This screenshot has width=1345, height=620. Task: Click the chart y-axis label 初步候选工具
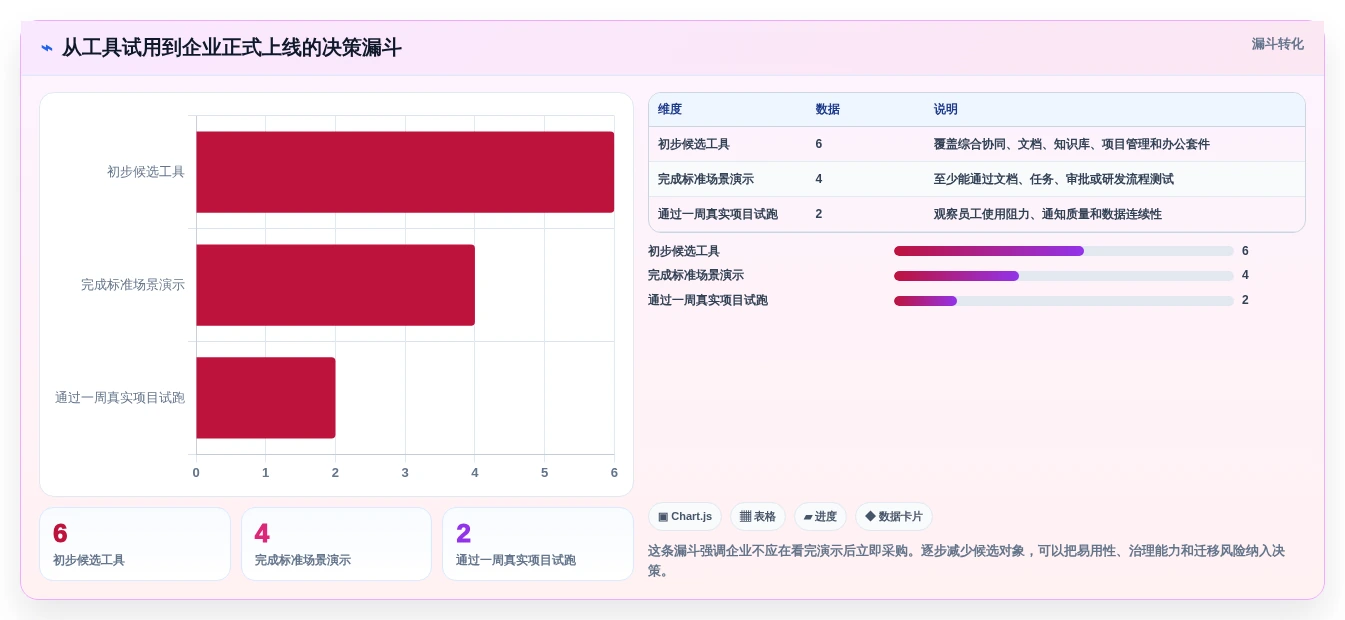pyautogui.click(x=146, y=172)
